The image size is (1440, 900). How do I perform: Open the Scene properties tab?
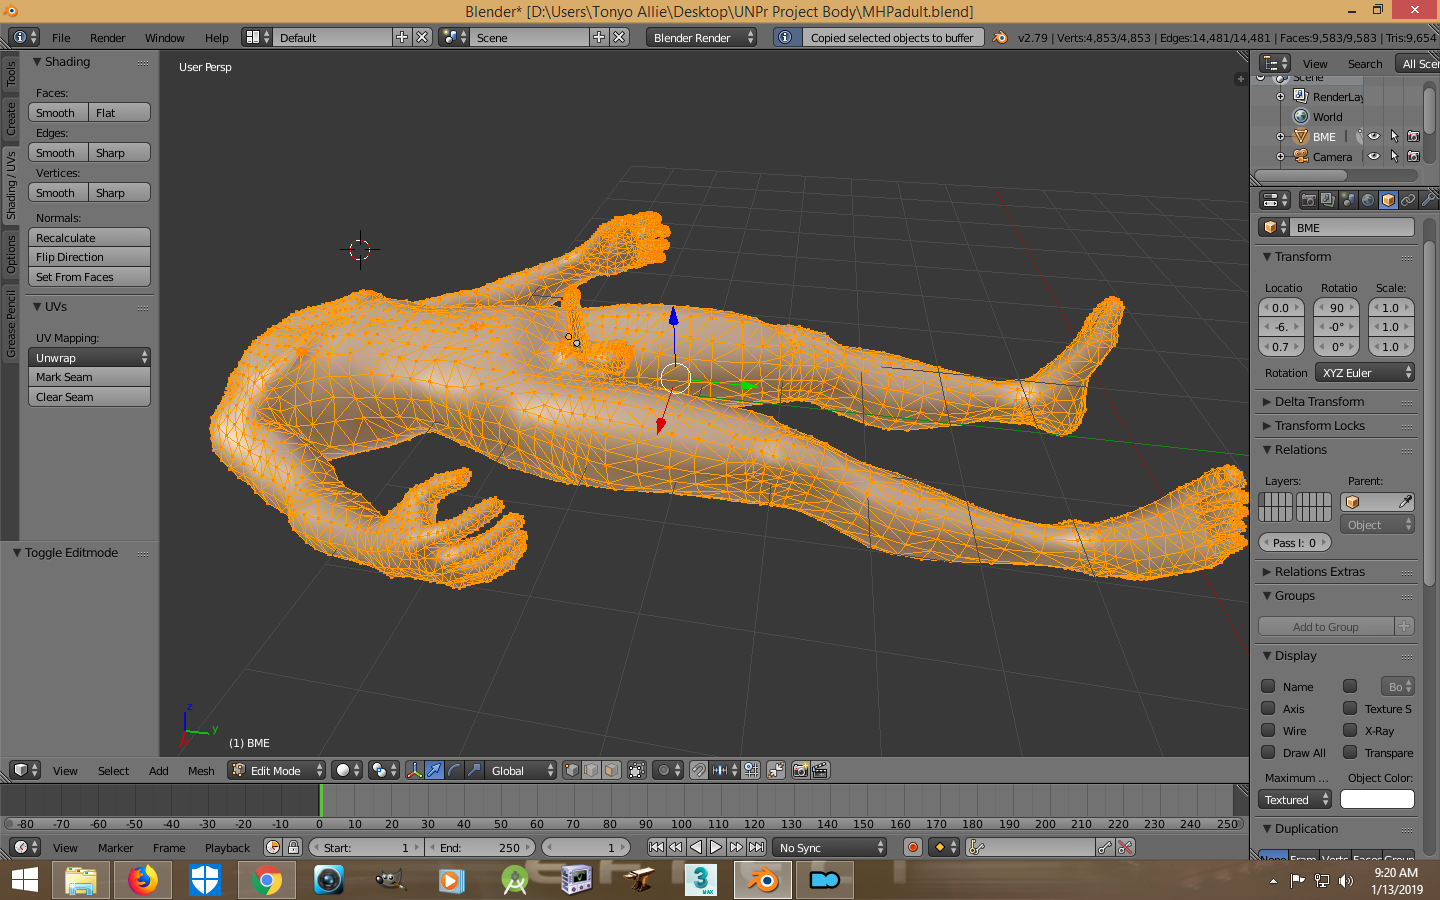[x=1348, y=200]
